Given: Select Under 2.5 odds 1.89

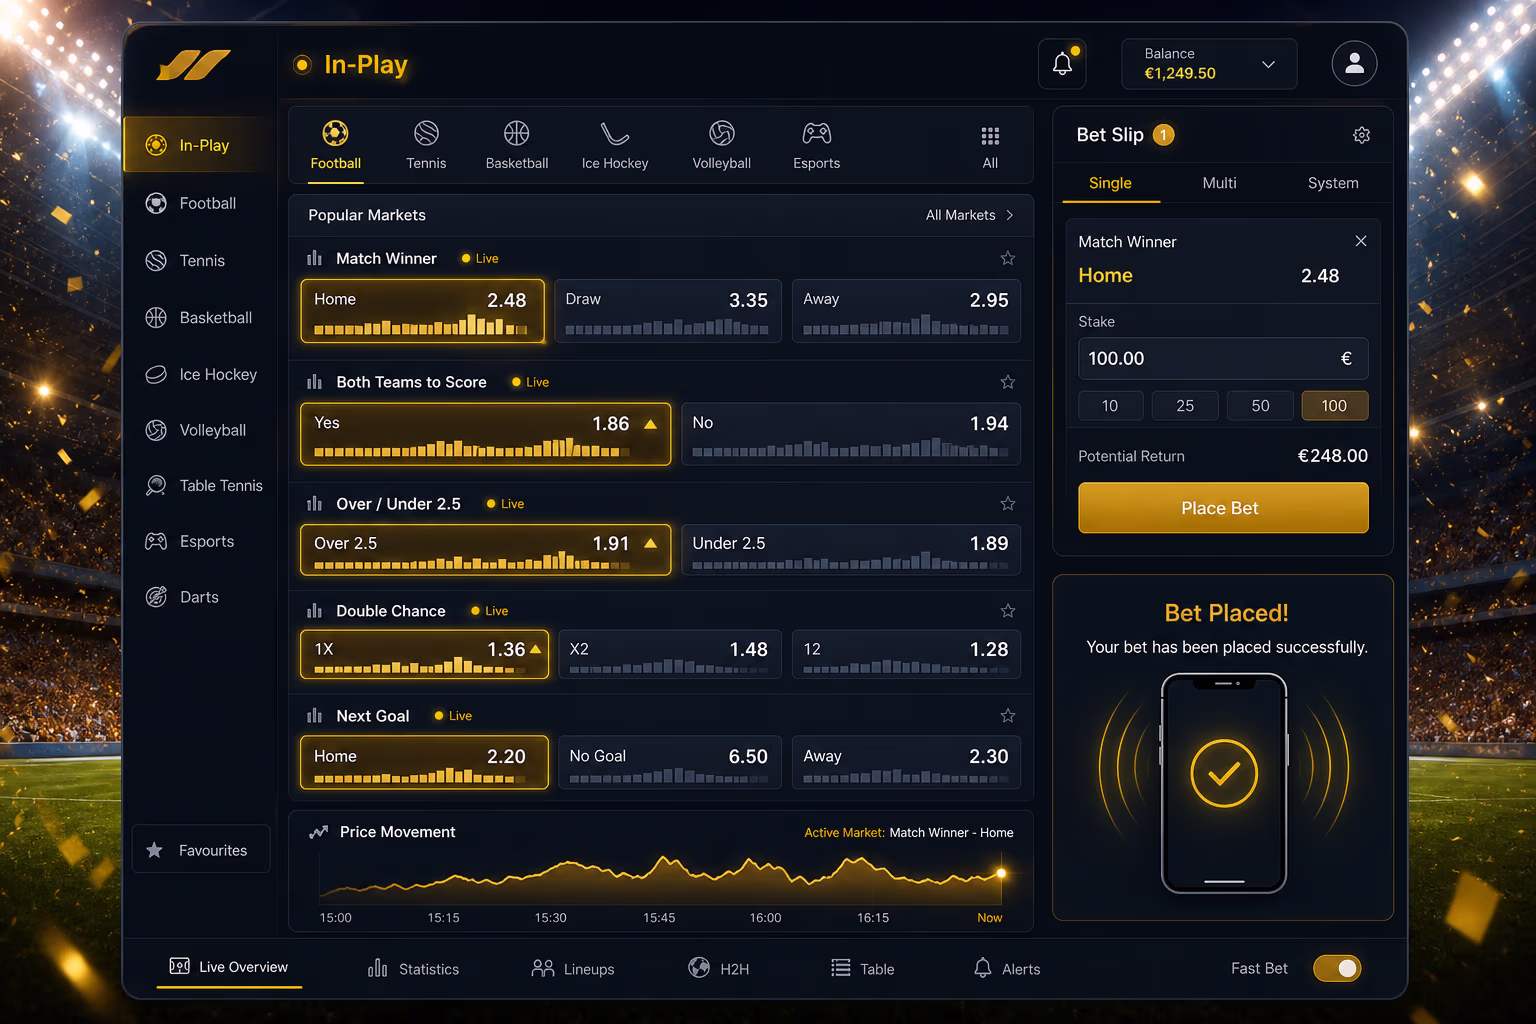Looking at the screenshot, I should [851, 550].
